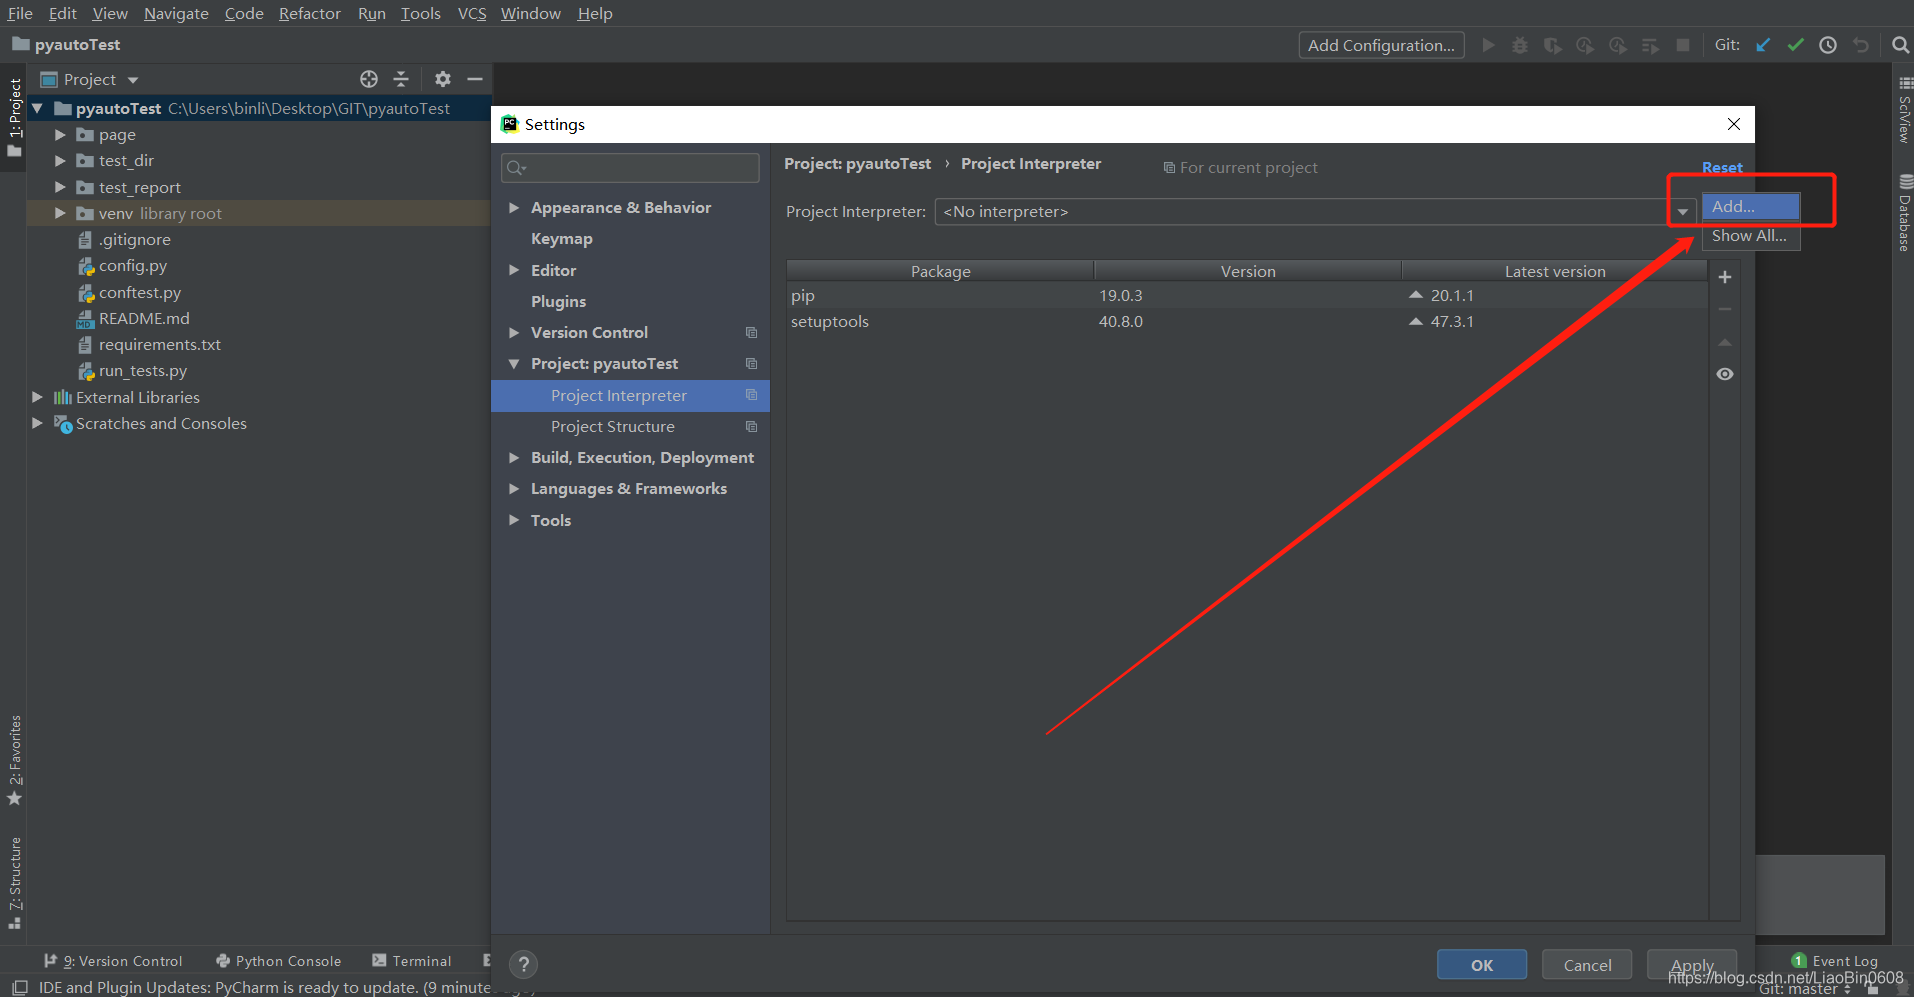Click OK in Settings dialog
The height and width of the screenshot is (997, 1914).
(x=1482, y=965)
